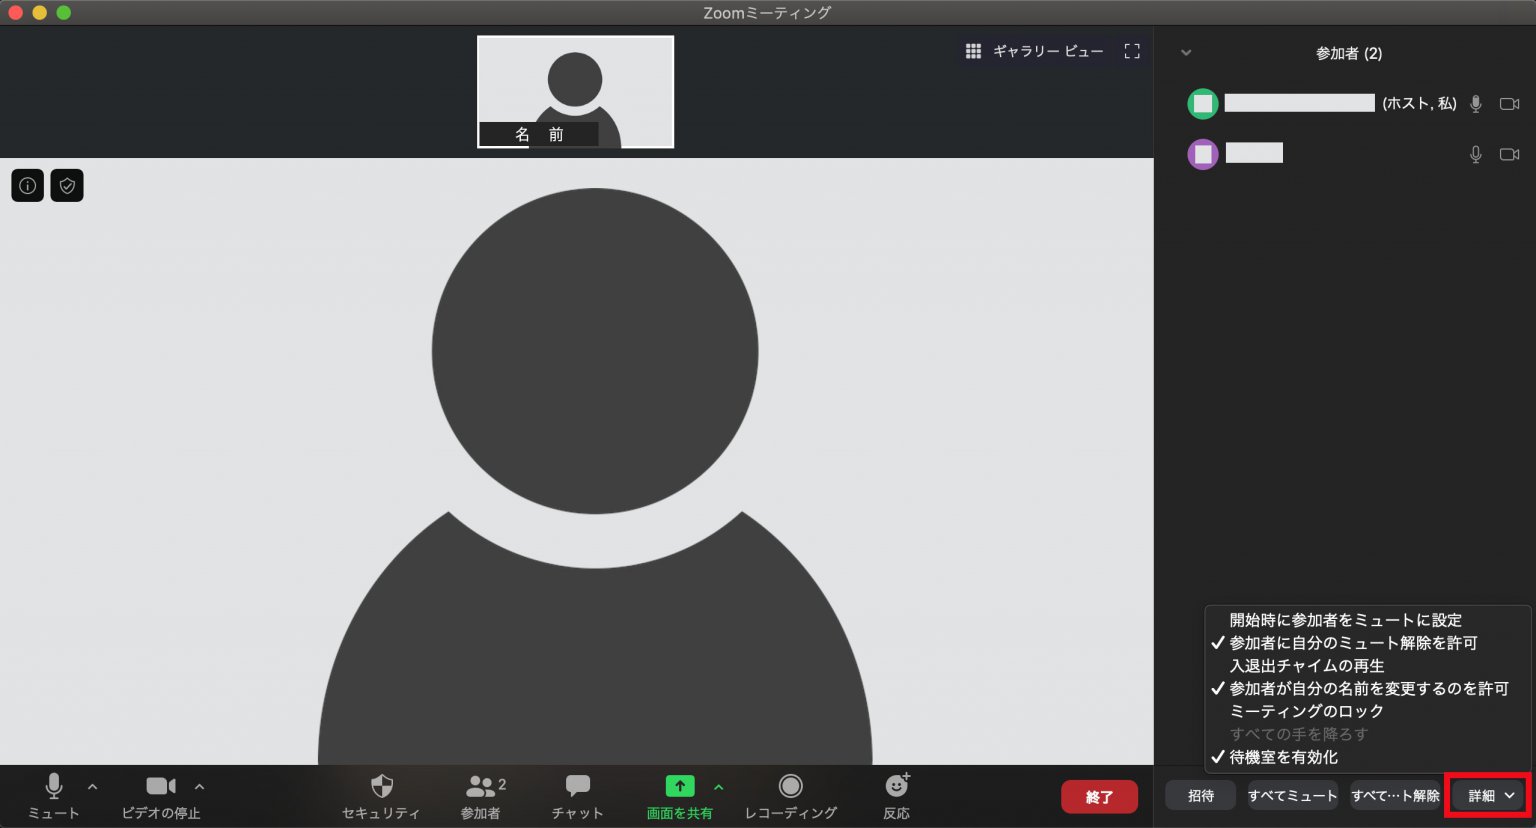Click the meeting information icon

pos(28,185)
